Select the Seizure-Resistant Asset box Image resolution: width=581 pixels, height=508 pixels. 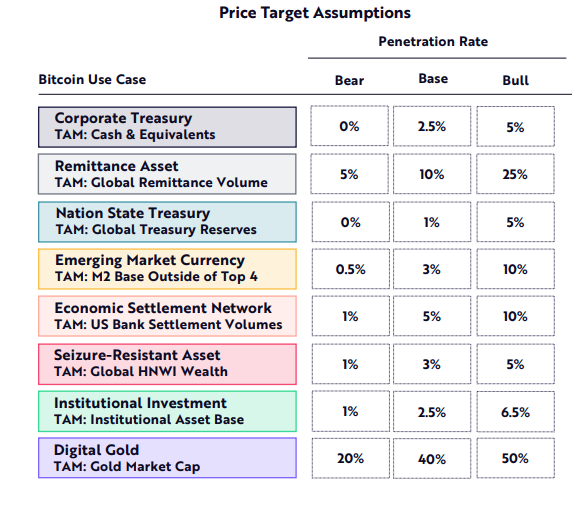(167, 364)
